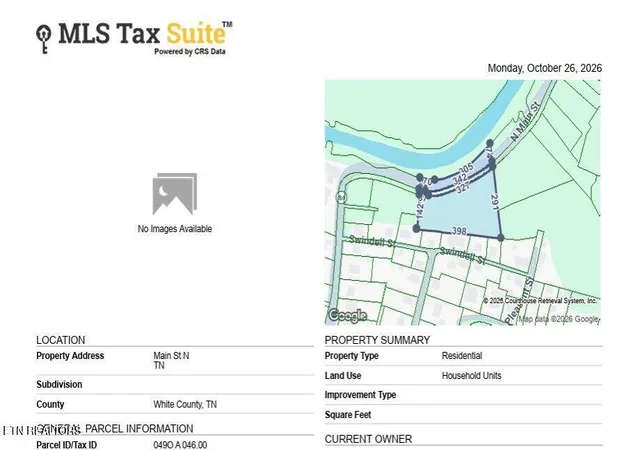Select the top boundary dot near N Main St
Screen dimensions: 640x450
tap(490, 143)
